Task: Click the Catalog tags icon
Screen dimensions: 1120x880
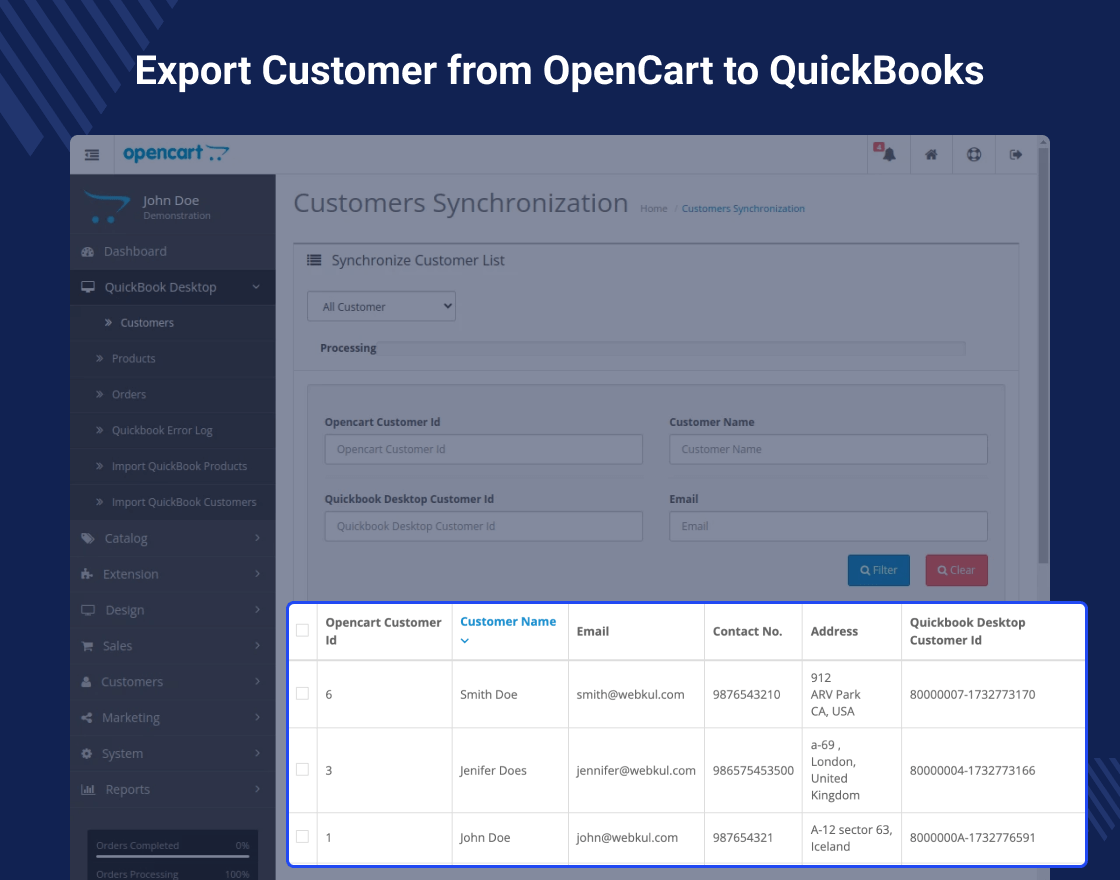Action: tap(88, 539)
